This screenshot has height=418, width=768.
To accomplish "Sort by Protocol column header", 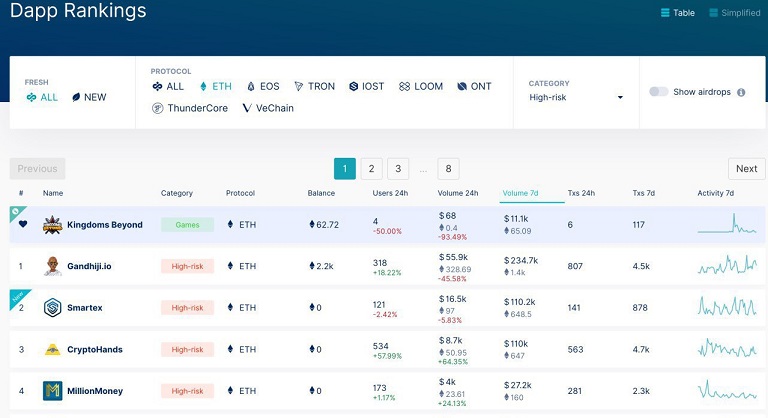I will pyautogui.click(x=240, y=193).
